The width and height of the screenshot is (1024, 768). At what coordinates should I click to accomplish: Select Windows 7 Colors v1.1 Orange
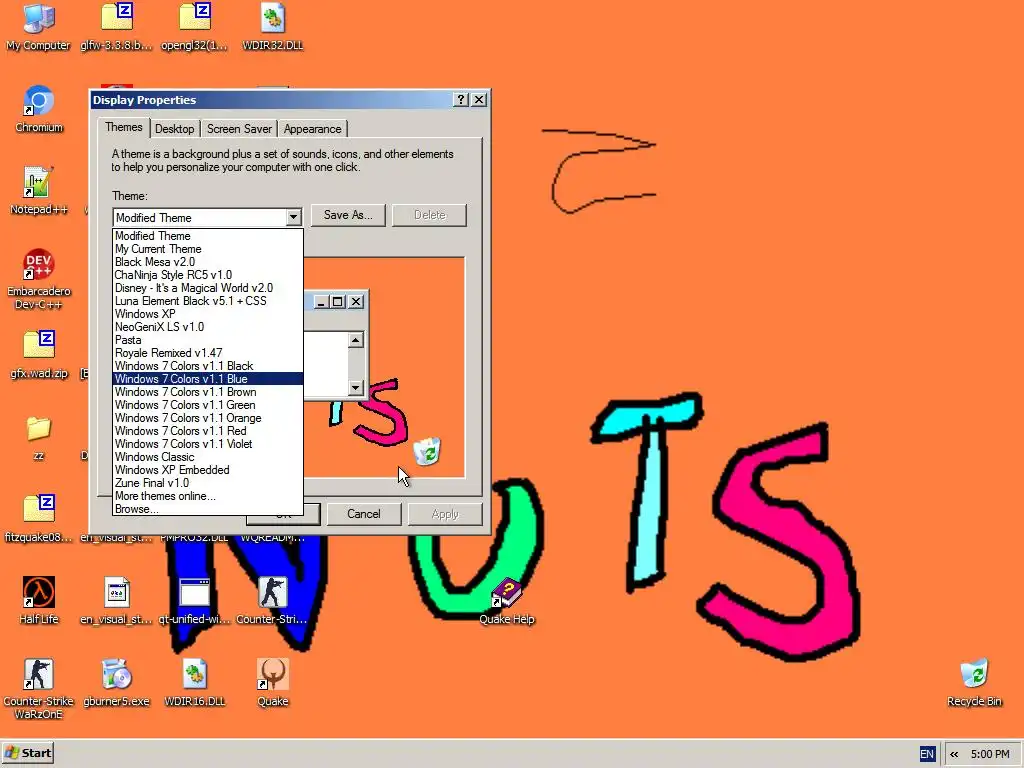pyautogui.click(x=208, y=418)
